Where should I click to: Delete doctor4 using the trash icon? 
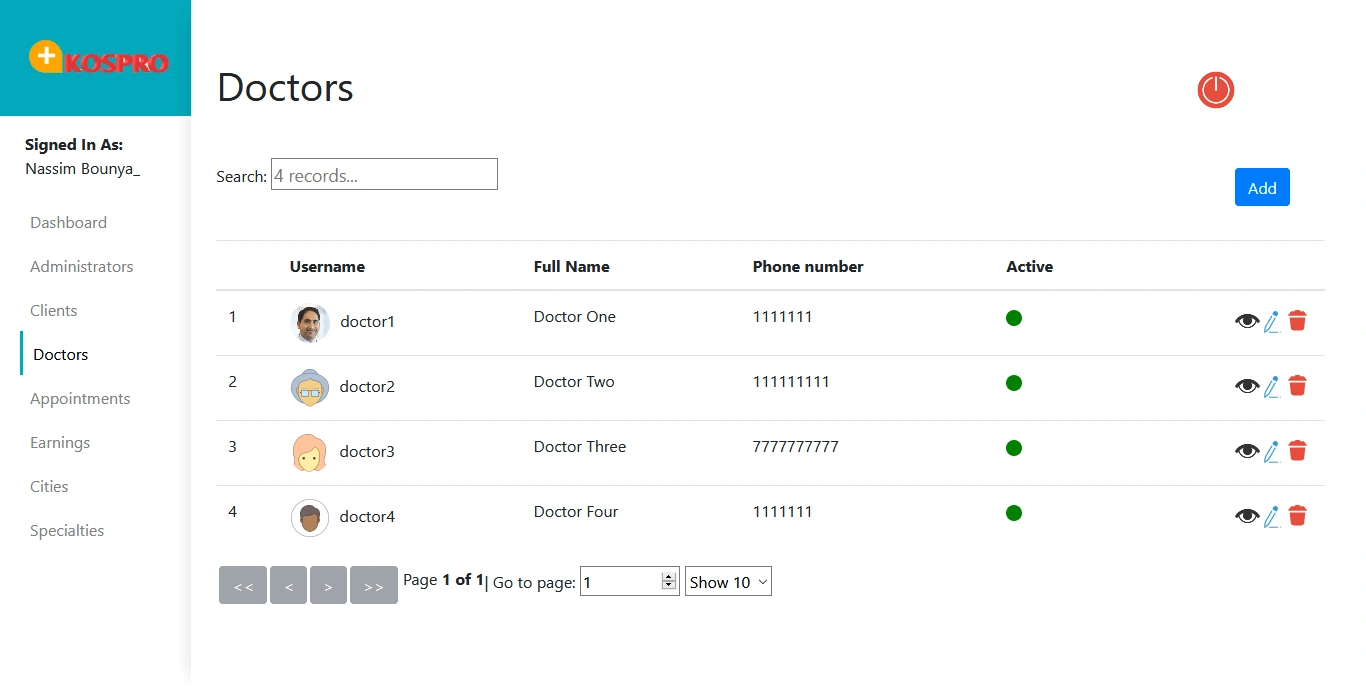pyautogui.click(x=1298, y=516)
